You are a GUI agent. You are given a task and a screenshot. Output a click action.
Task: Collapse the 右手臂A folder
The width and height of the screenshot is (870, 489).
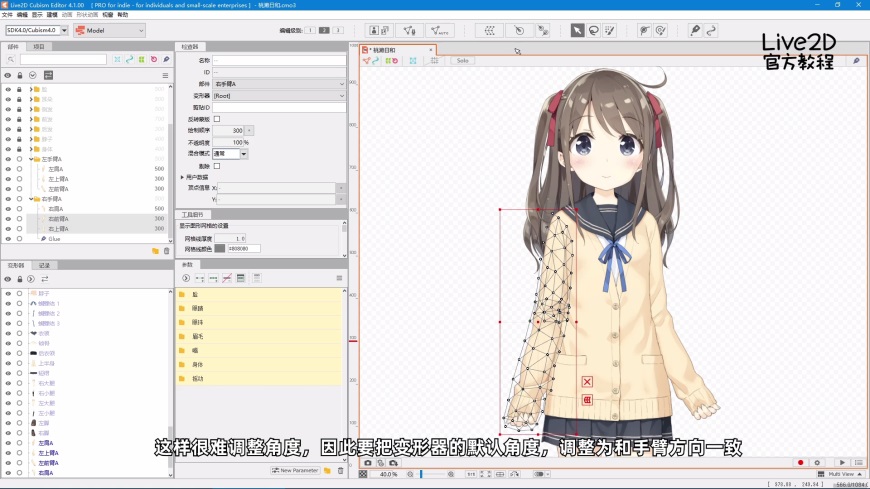(31, 199)
